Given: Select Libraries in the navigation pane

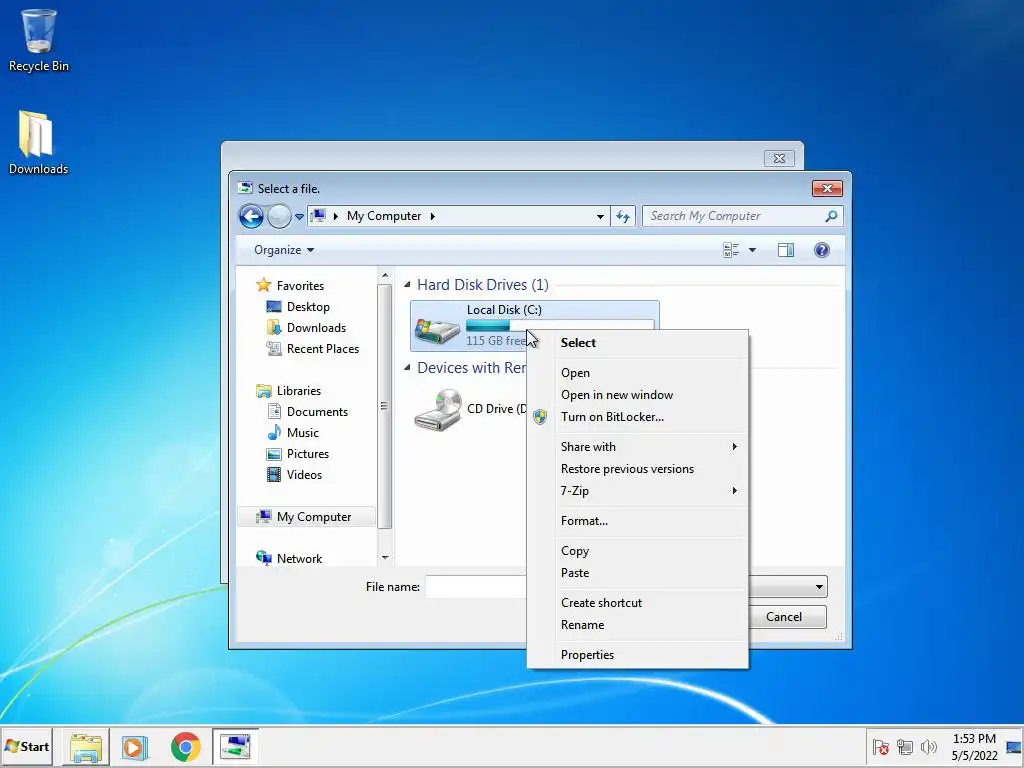Looking at the screenshot, I should [289, 391].
